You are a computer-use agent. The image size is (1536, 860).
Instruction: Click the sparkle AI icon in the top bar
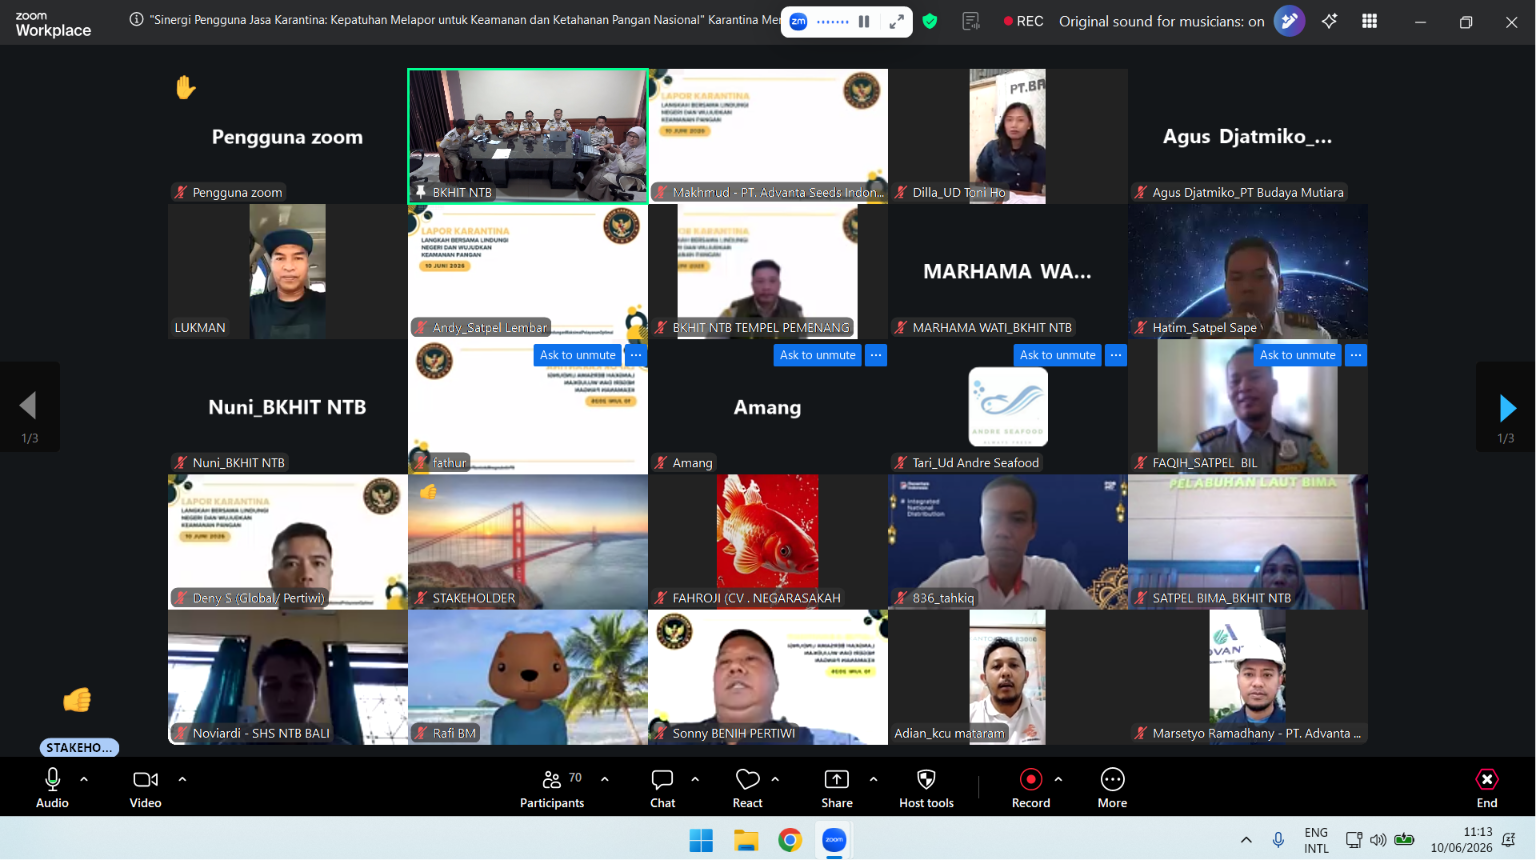1329,21
